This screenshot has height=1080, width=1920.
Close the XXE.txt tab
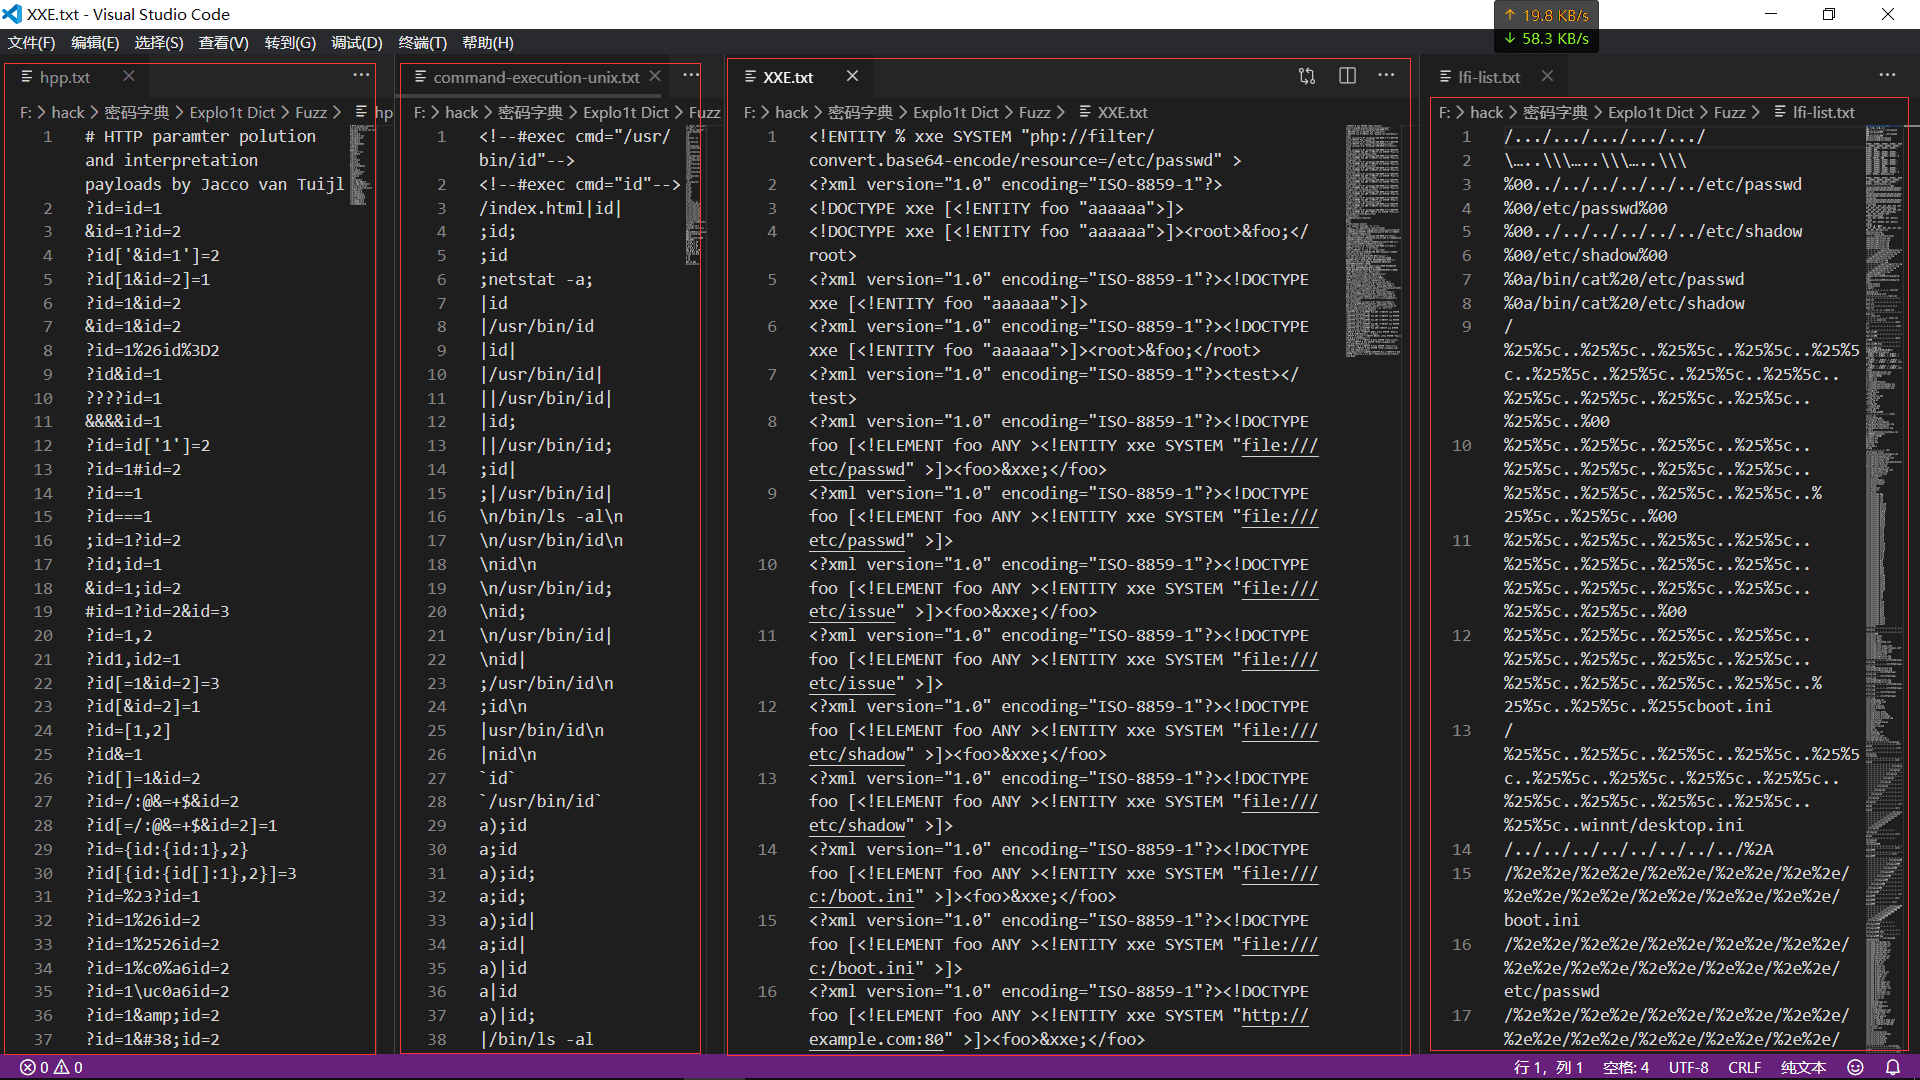coord(852,76)
